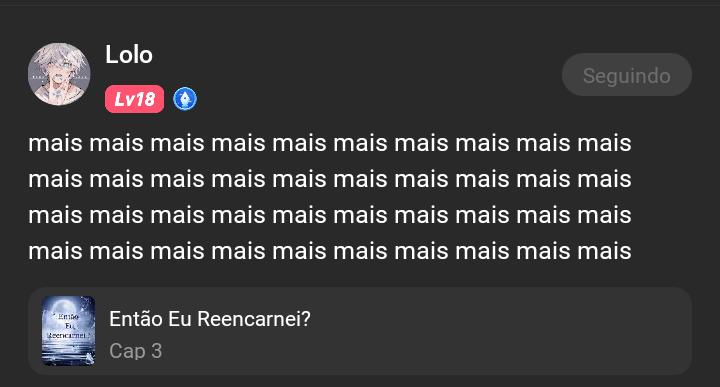Open the username Lolo profile link
This screenshot has height=387, width=720.
[x=129, y=55]
